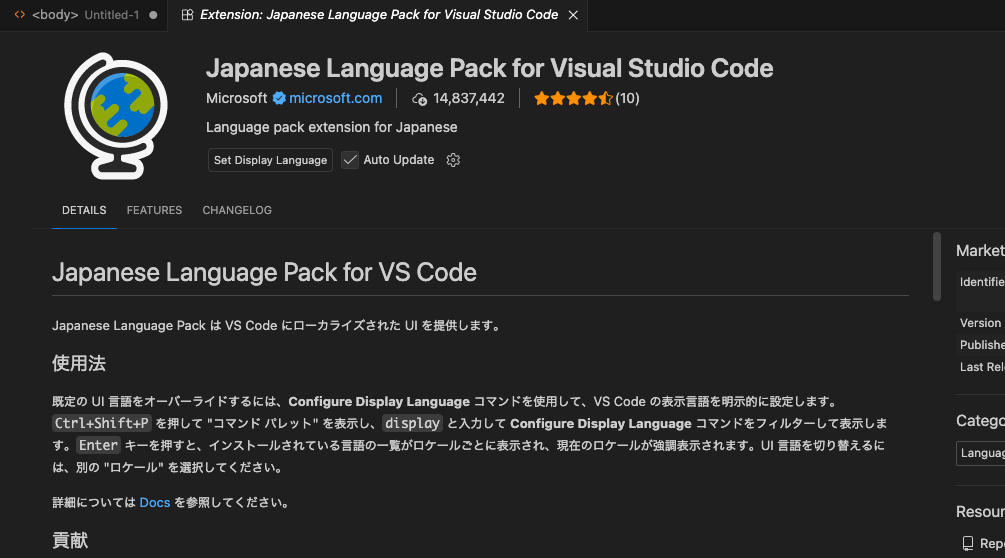The width and height of the screenshot is (1005, 558).
Task: Switch to the Untitled-1 editor tab
Action: tap(84, 15)
